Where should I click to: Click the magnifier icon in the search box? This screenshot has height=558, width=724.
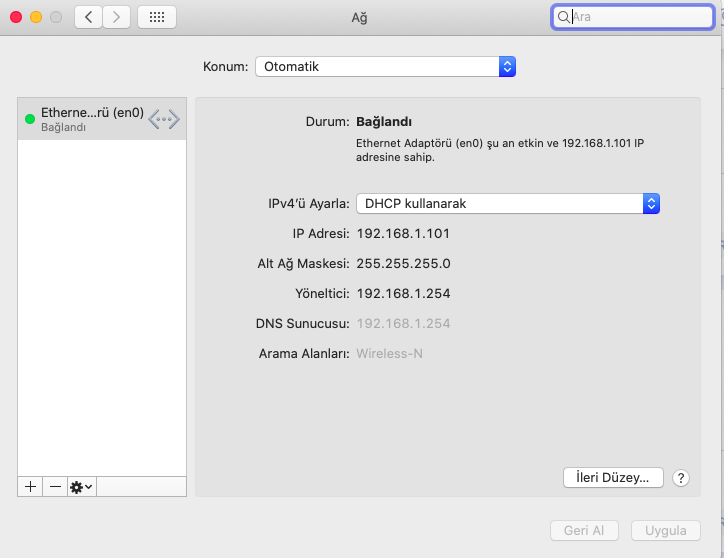564,17
